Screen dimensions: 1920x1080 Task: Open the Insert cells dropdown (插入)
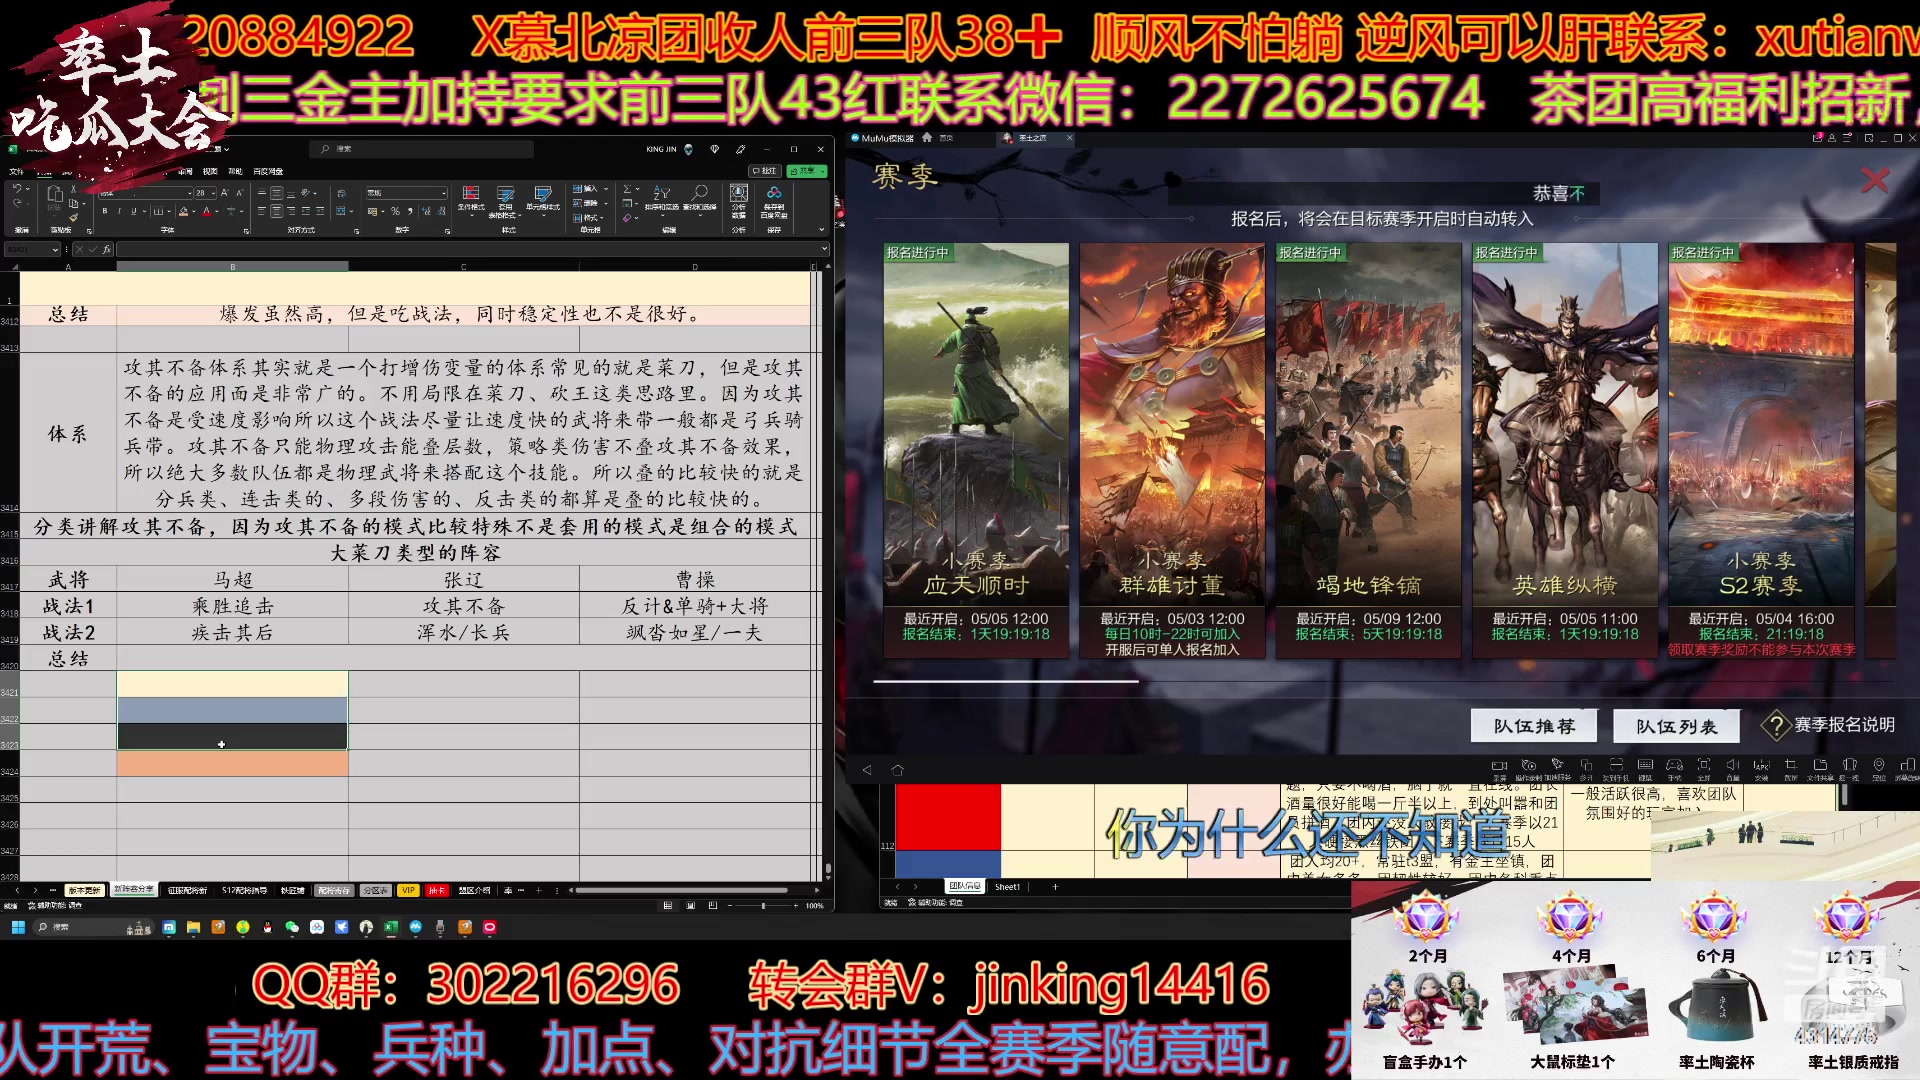tap(606, 189)
